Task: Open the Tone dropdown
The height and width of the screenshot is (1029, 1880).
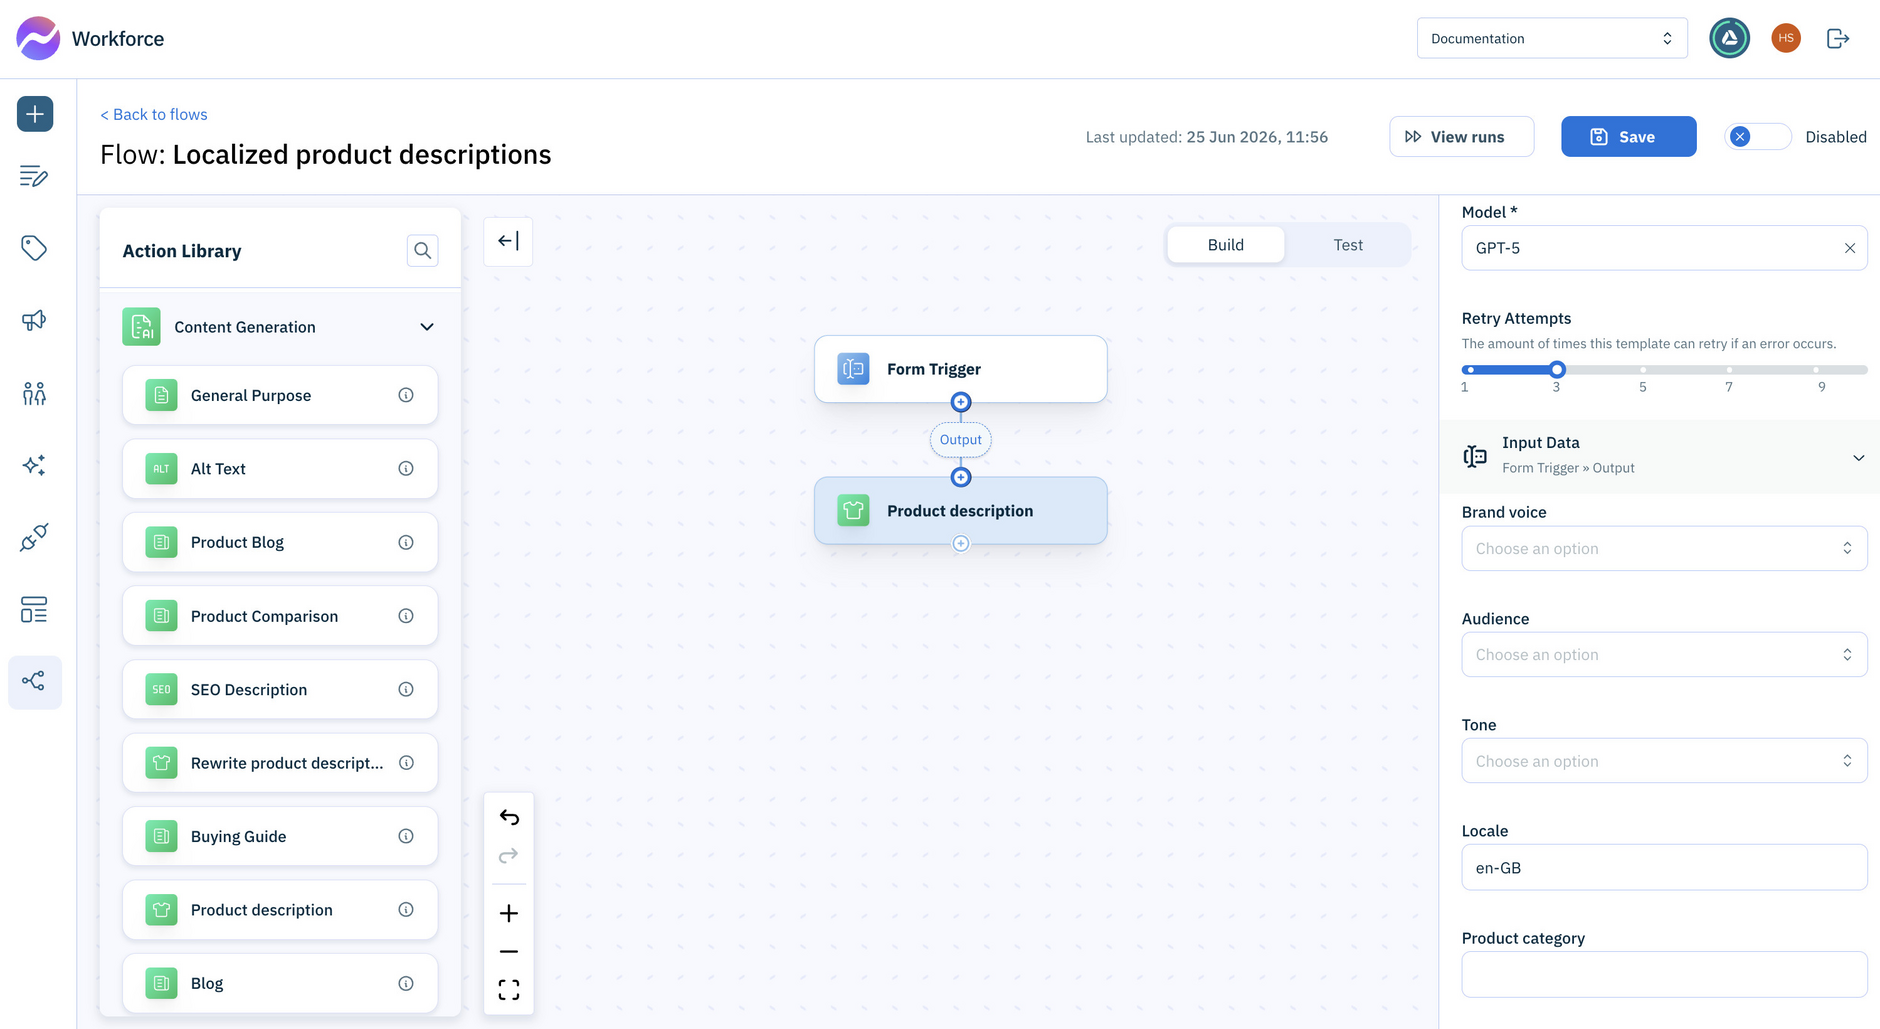Action: 1664,761
